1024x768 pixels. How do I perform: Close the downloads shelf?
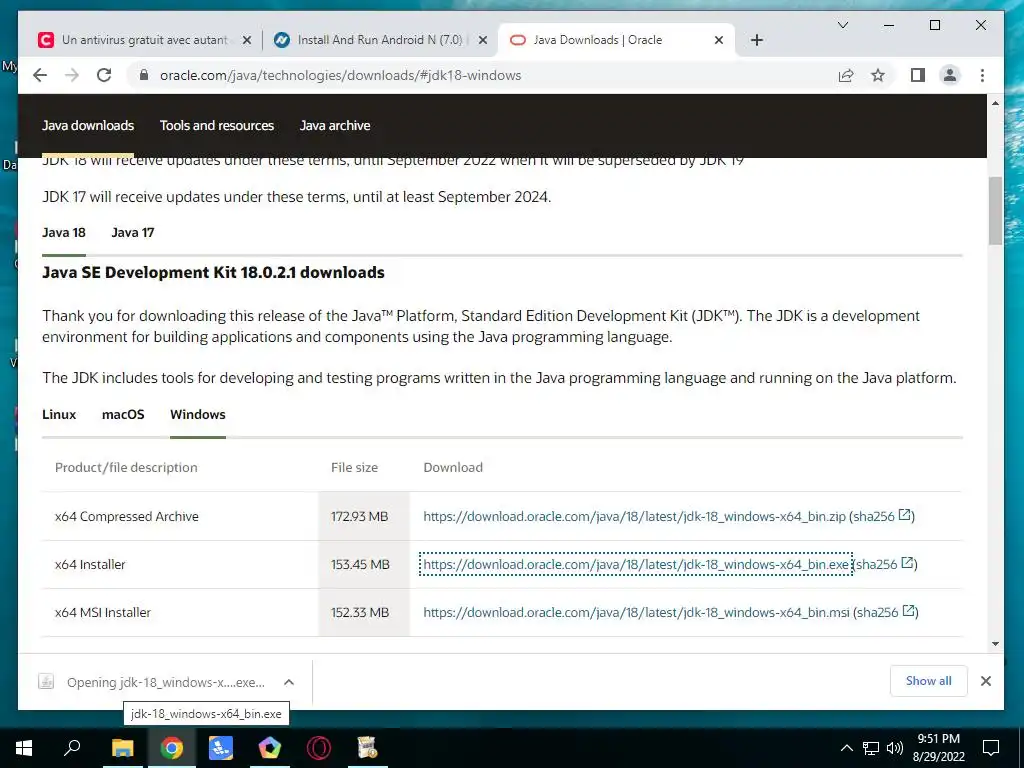[x=986, y=681]
